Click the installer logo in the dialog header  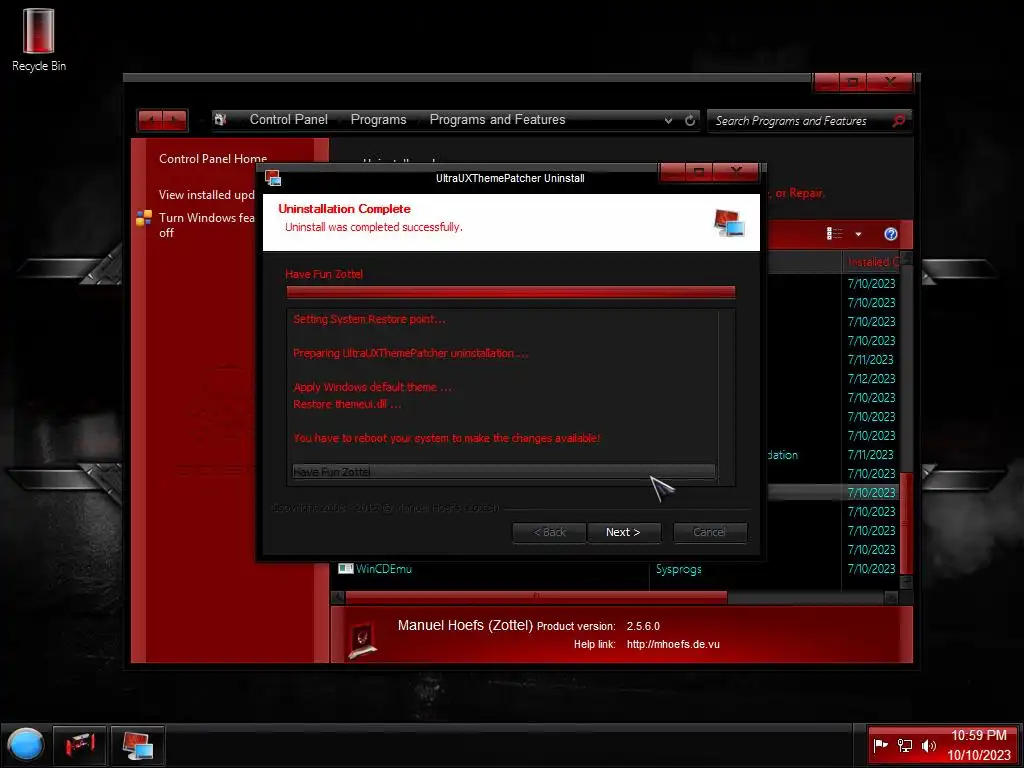click(729, 223)
